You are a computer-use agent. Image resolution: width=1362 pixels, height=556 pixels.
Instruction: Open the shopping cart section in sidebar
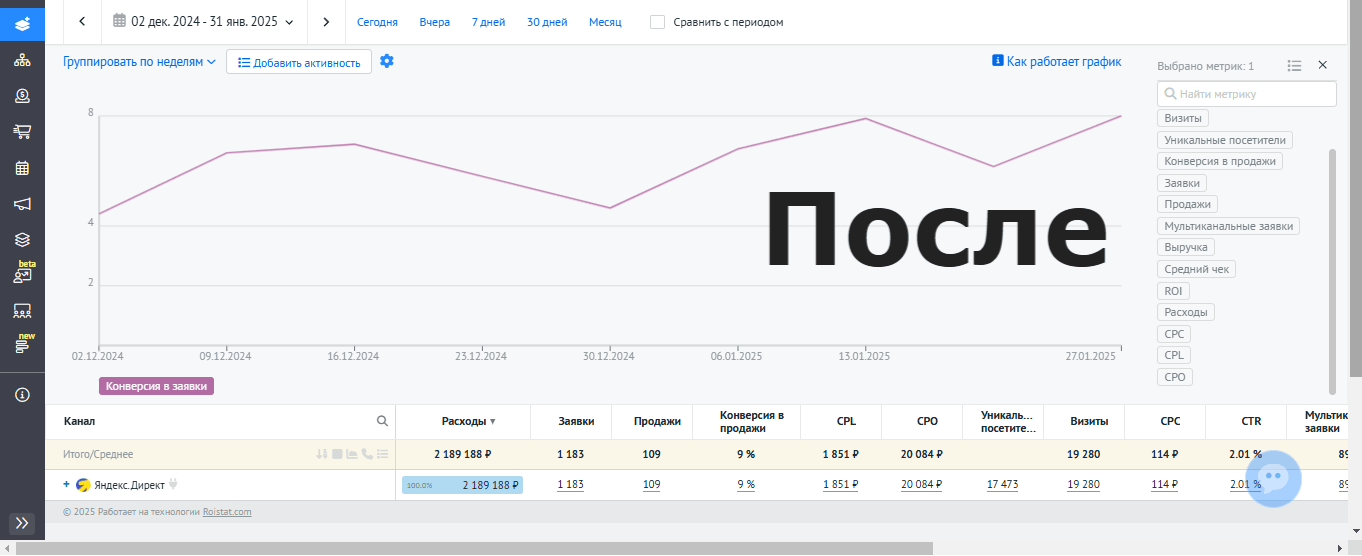point(22,132)
